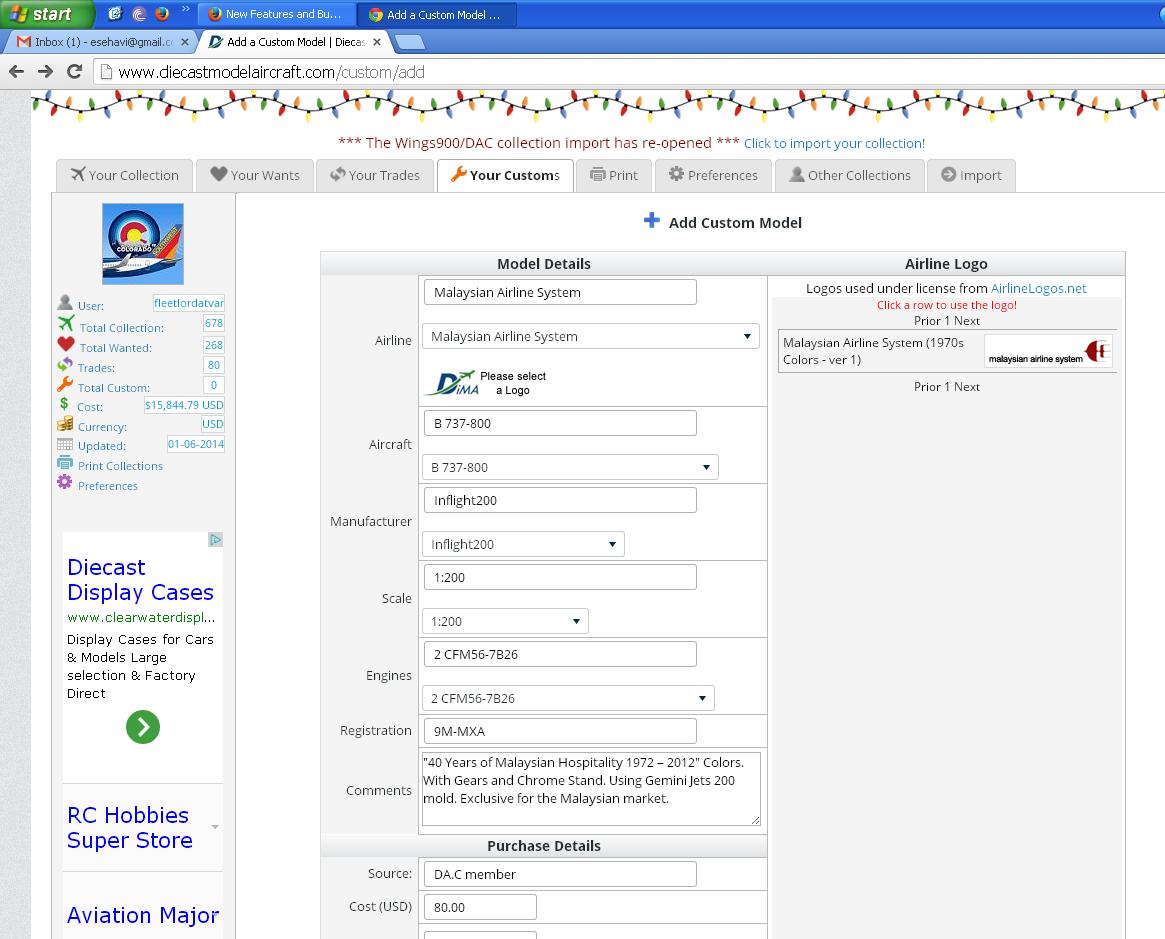Switch to Add a Custom Model taskbar window

click(437, 14)
